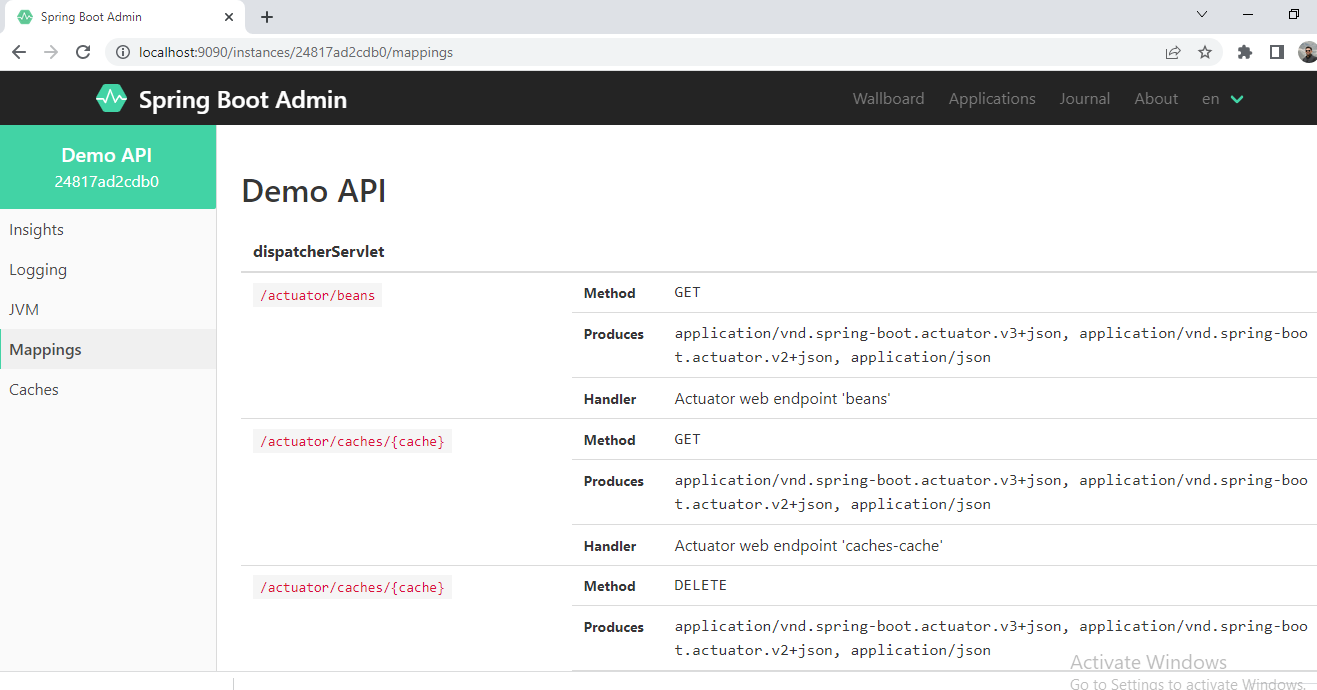
Task: View site information icon beside the URL
Action: (x=122, y=52)
